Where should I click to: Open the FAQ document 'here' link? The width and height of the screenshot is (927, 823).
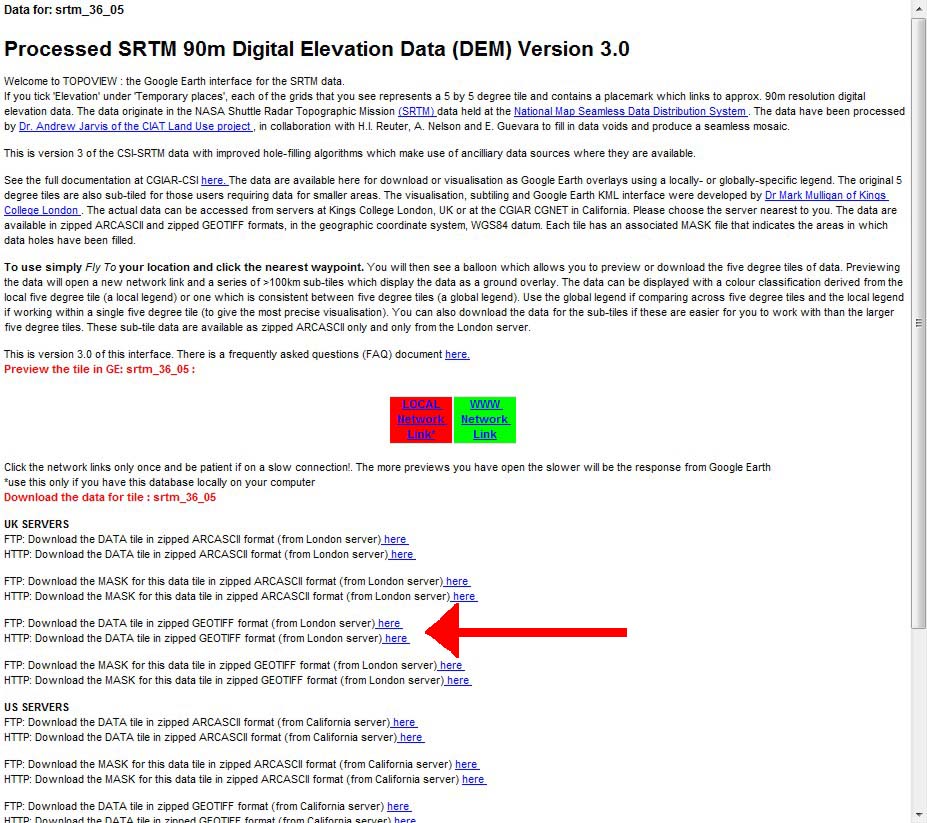click(457, 354)
